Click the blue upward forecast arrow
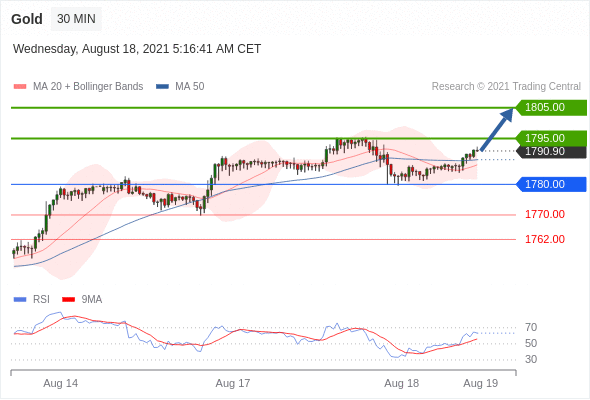The width and height of the screenshot is (590, 400). point(497,129)
